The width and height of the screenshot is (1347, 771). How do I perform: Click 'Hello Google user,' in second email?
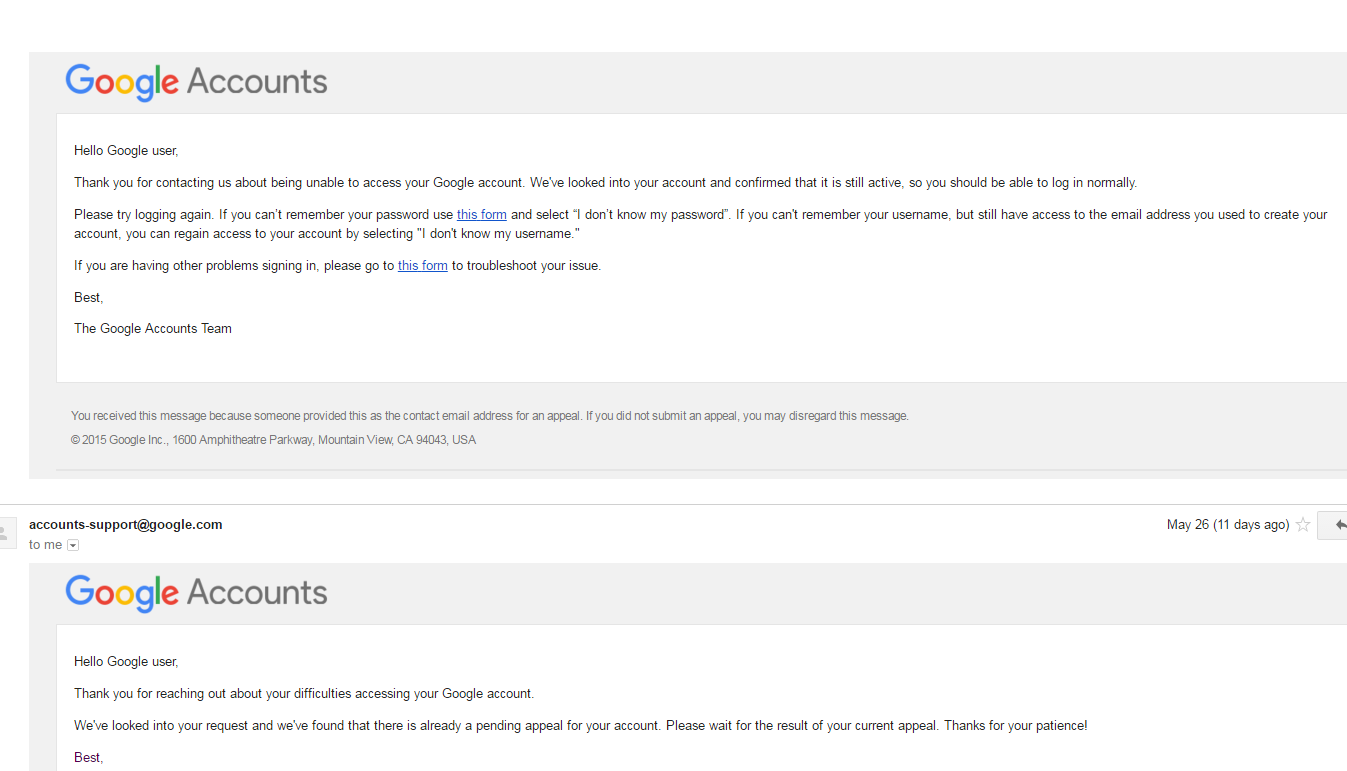pos(126,661)
